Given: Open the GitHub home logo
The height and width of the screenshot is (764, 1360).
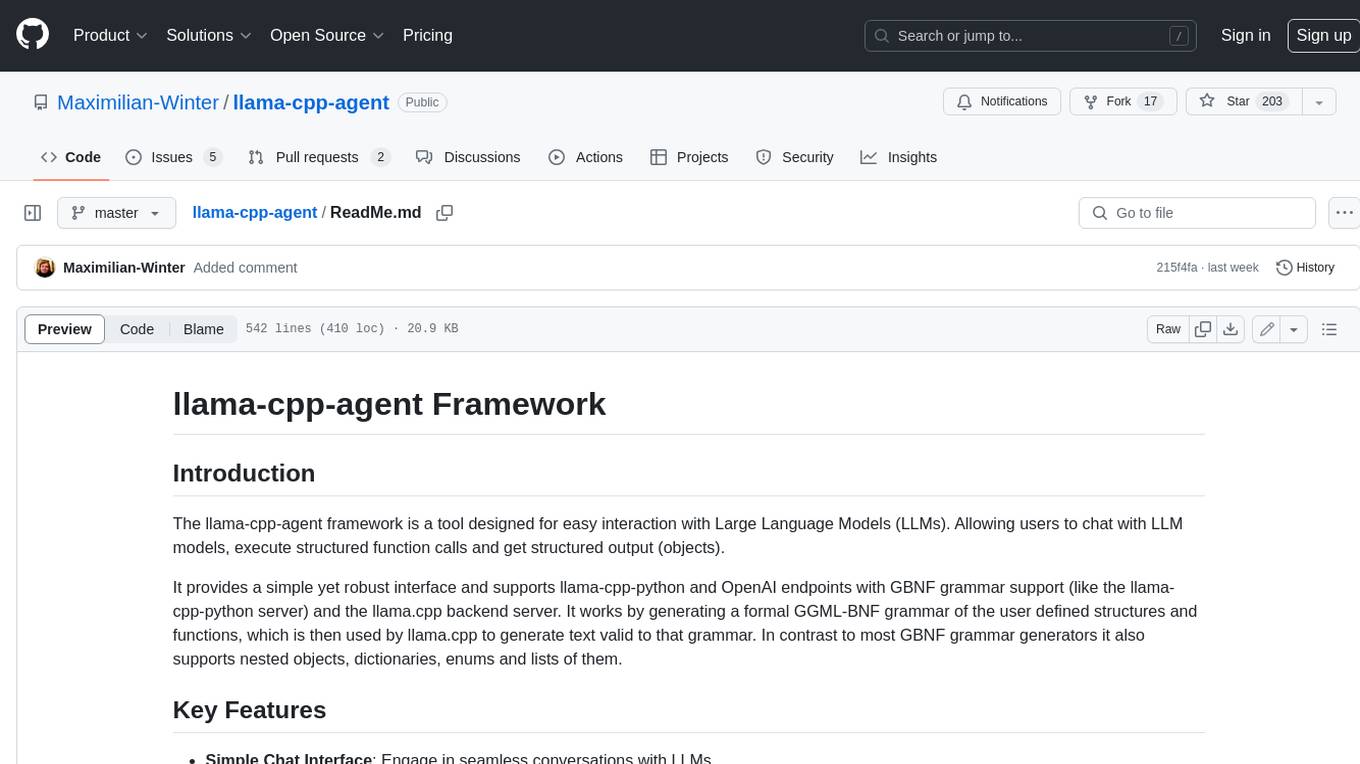Looking at the screenshot, I should (x=32, y=35).
